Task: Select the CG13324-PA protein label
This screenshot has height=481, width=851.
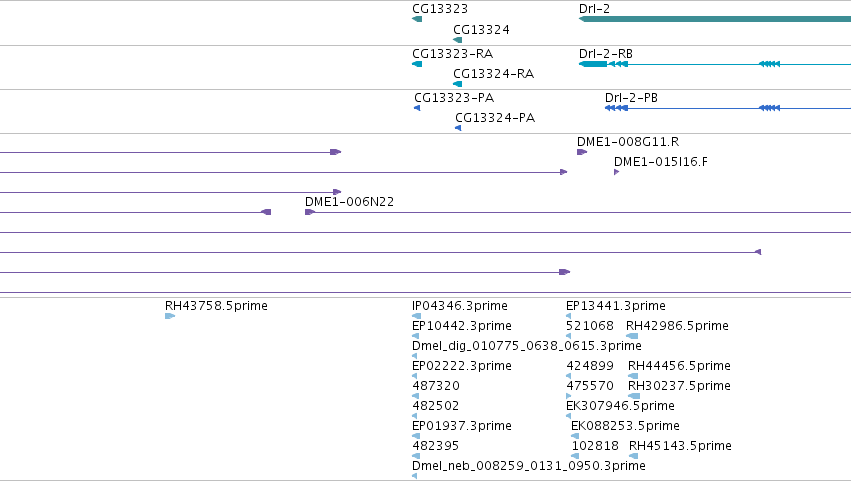Action: (495, 118)
